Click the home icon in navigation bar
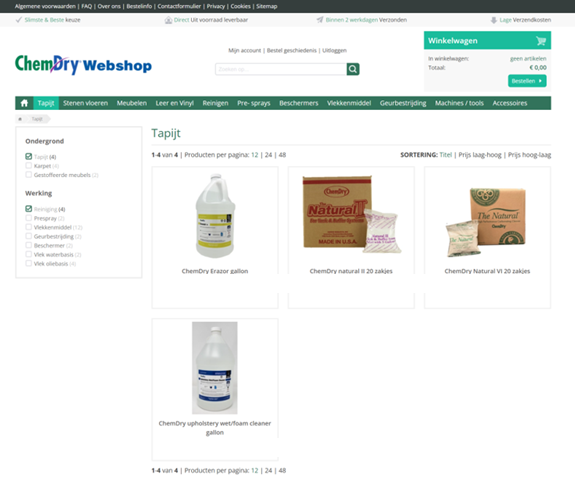This screenshot has height=486, width=575. [x=24, y=103]
